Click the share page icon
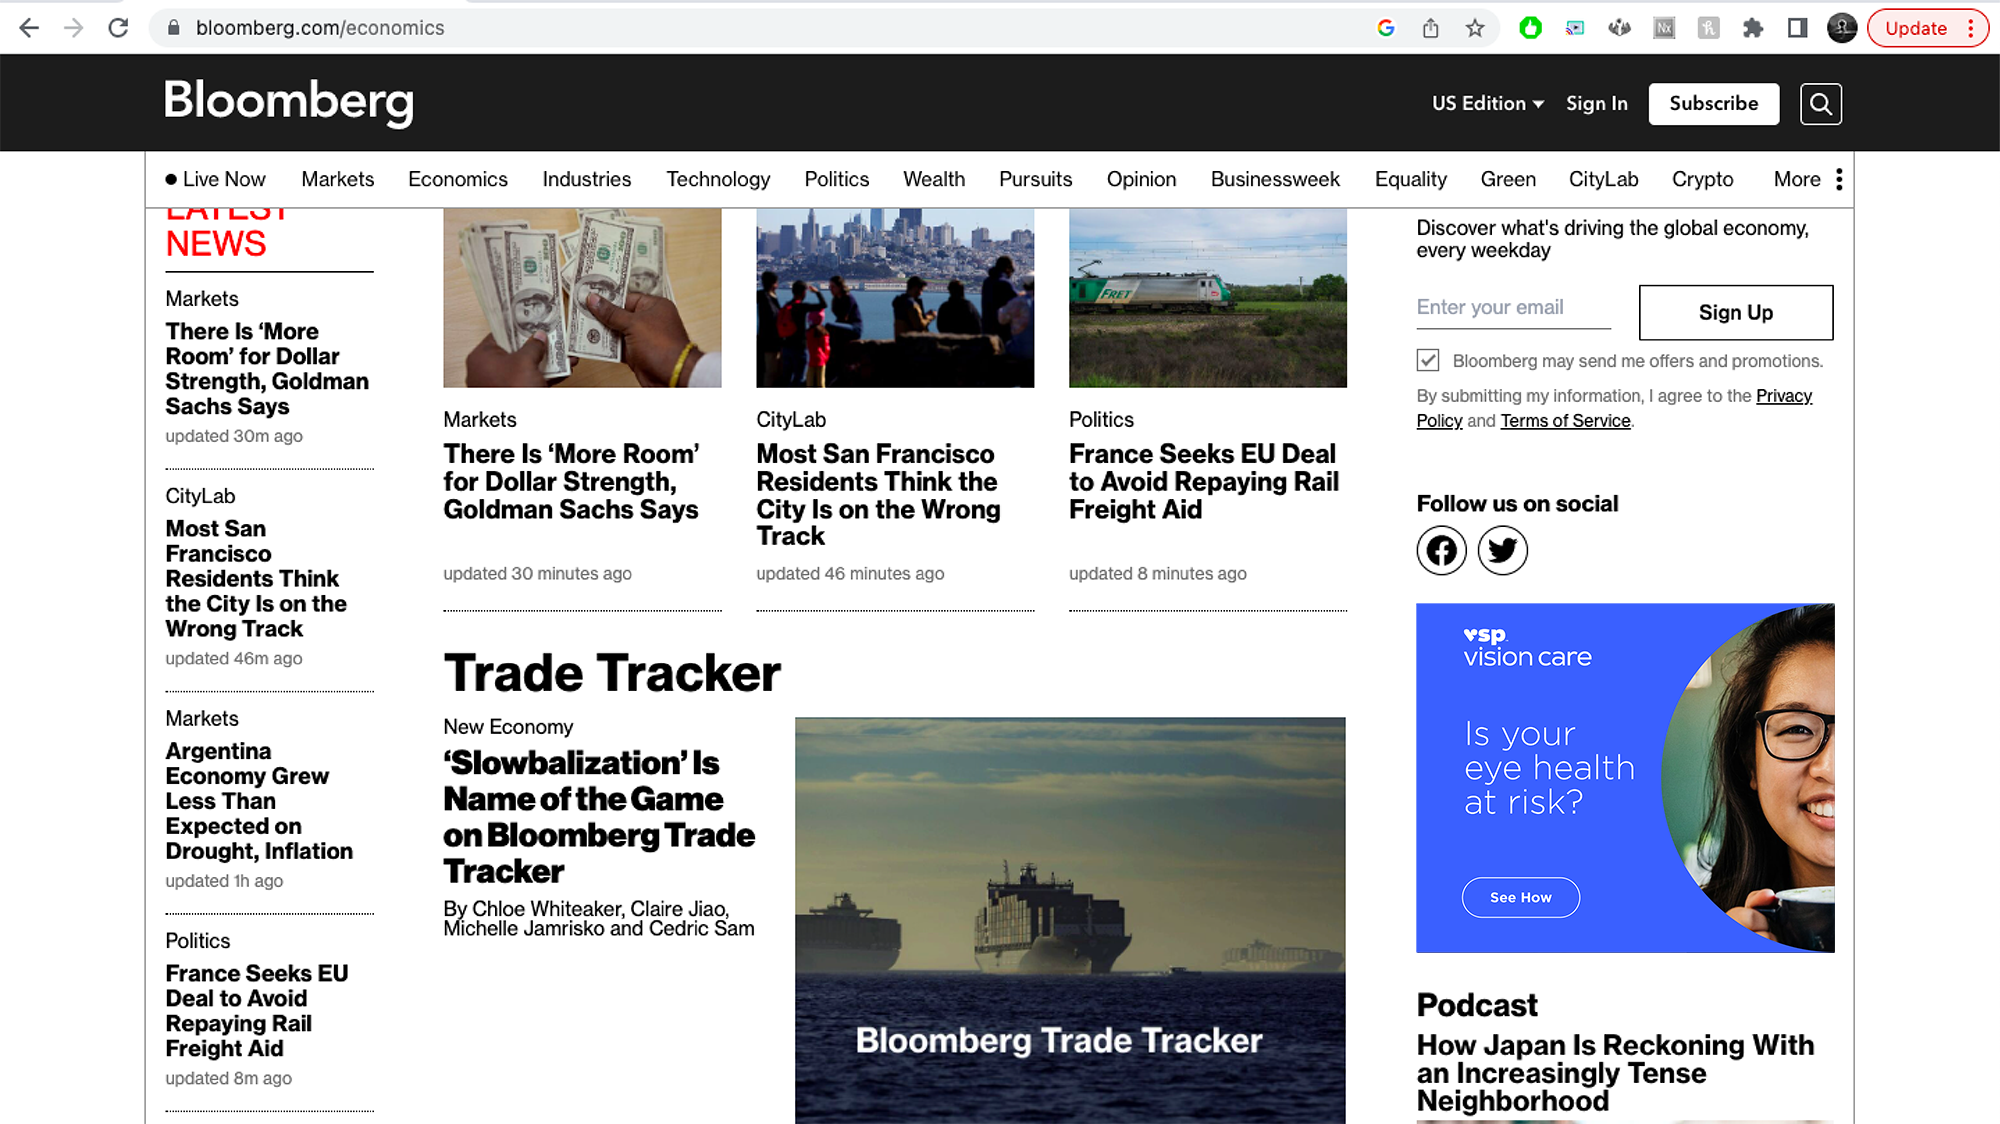This screenshot has height=1124, width=2000. pyautogui.click(x=1431, y=28)
